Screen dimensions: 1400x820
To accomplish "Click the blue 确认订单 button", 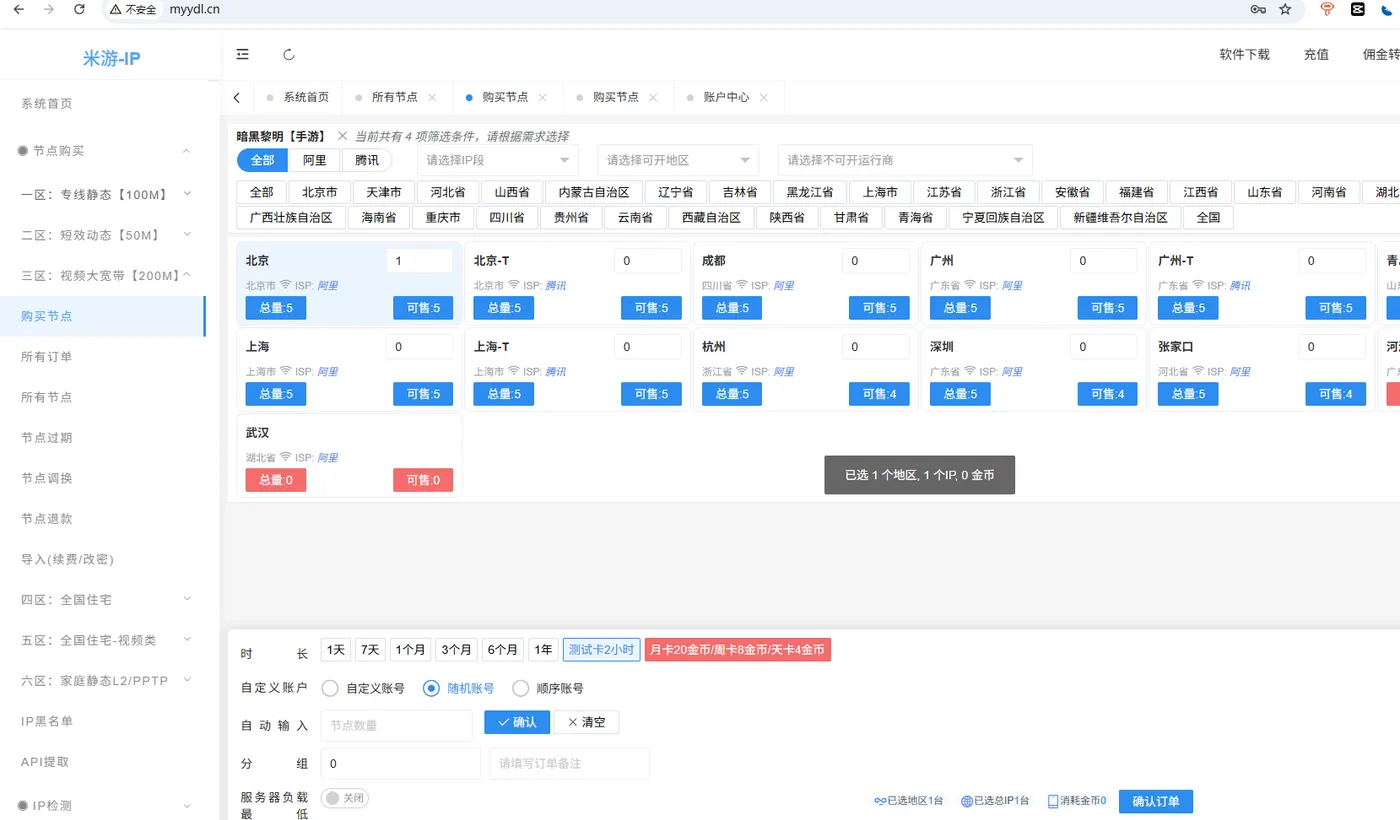I will [1156, 801].
